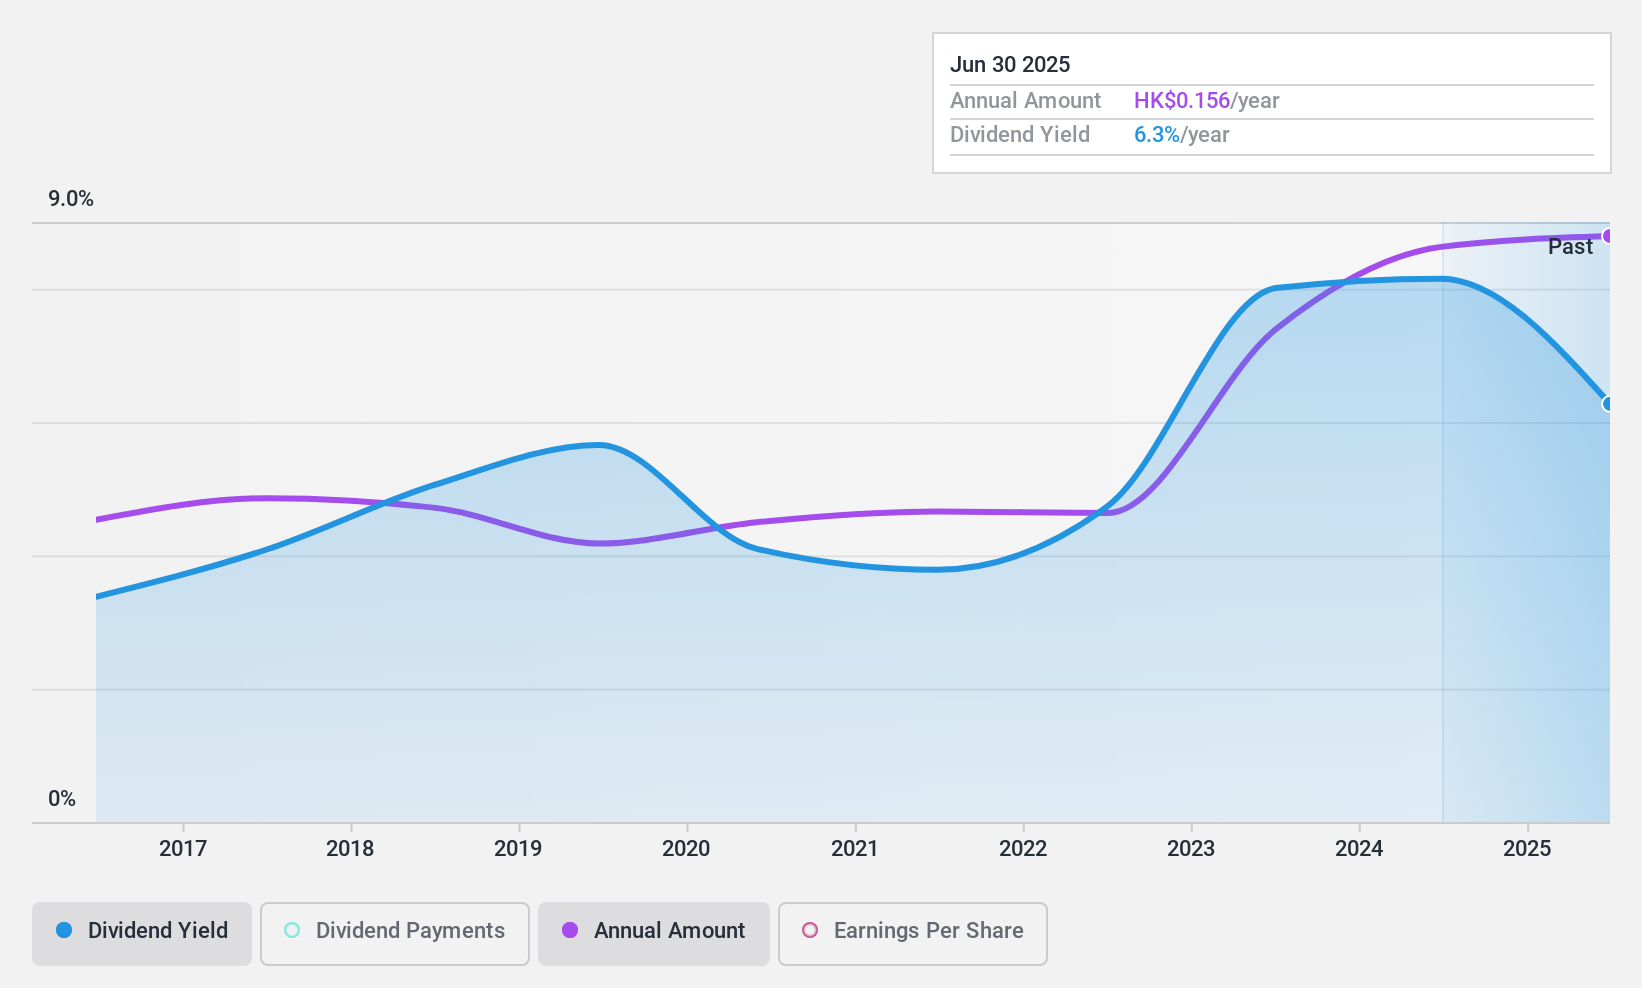The image size is (1642, 988).
Task: Click the 2018 axis label
Action: (350, 849)
